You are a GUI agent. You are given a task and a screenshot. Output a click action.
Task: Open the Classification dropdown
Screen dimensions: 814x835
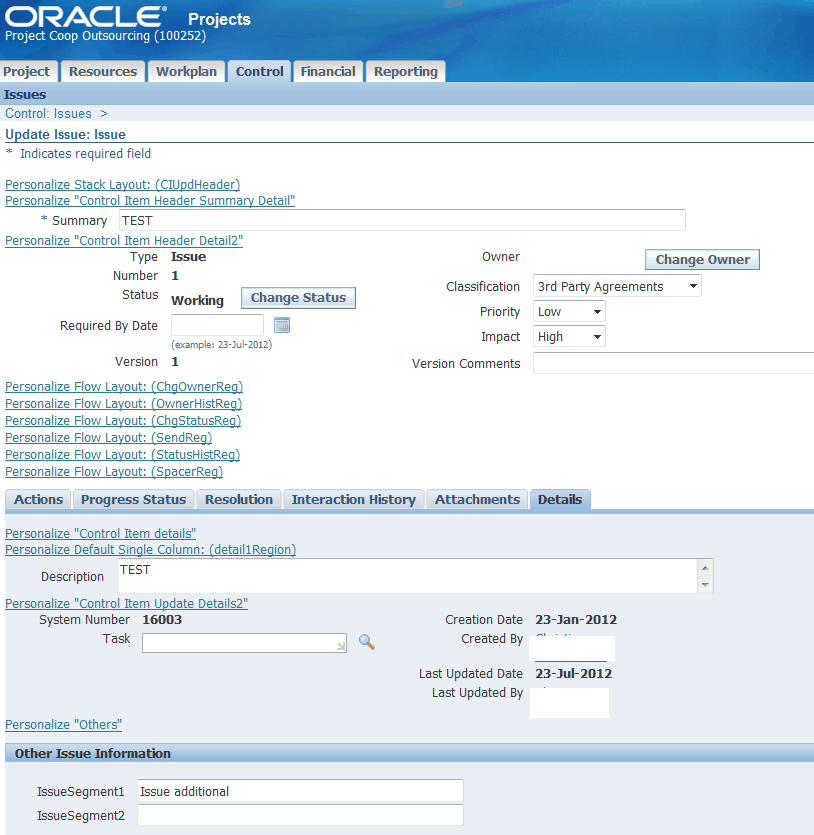click(691, 285)
